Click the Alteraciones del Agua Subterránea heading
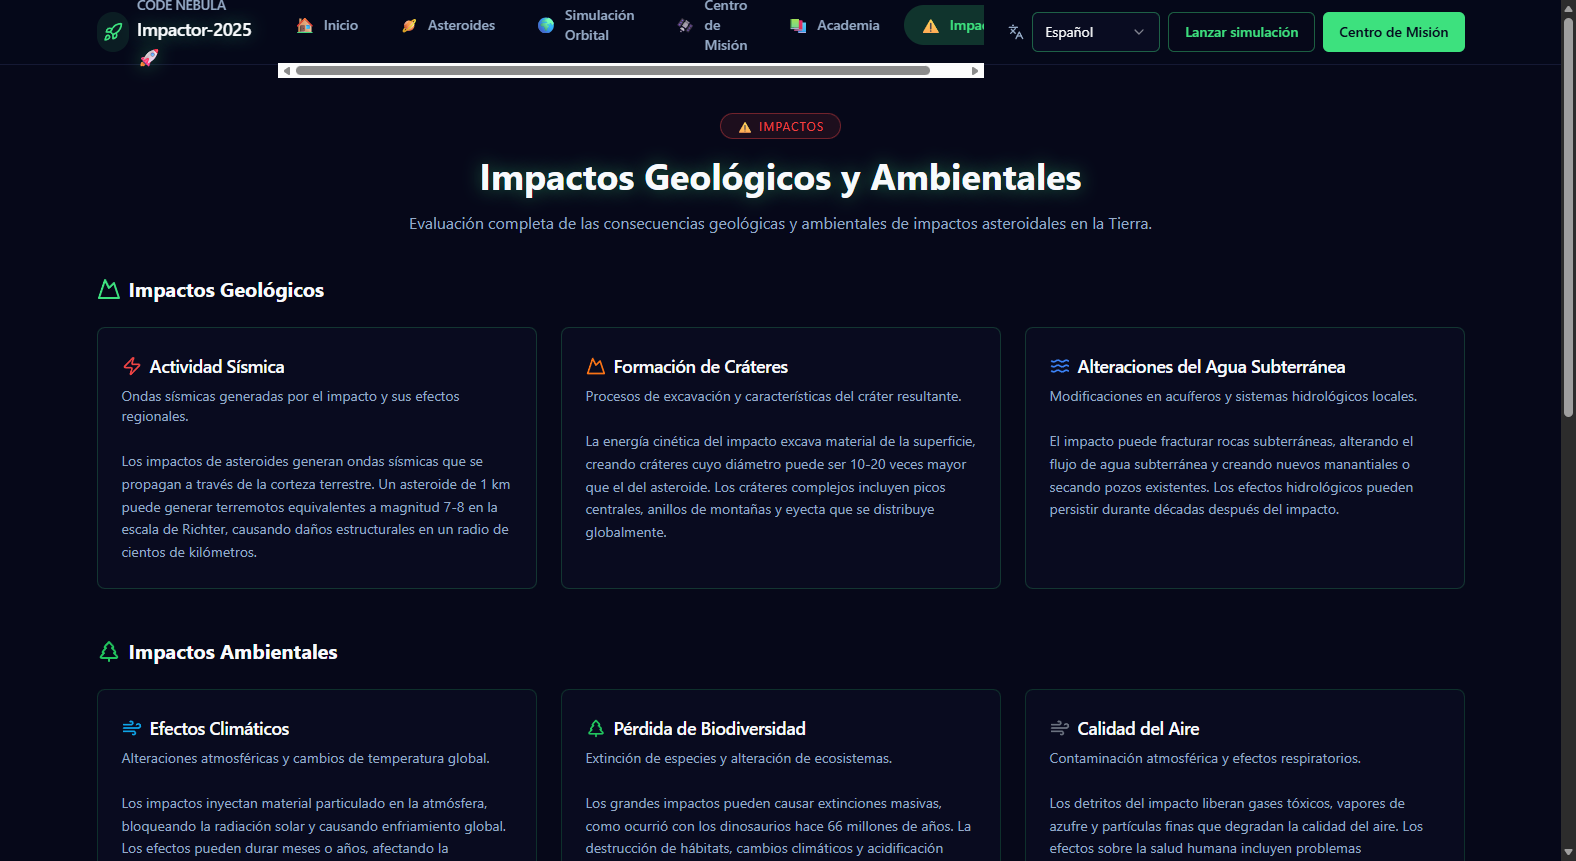This screenshot has height=861, width=1576. click(1211, 367)
